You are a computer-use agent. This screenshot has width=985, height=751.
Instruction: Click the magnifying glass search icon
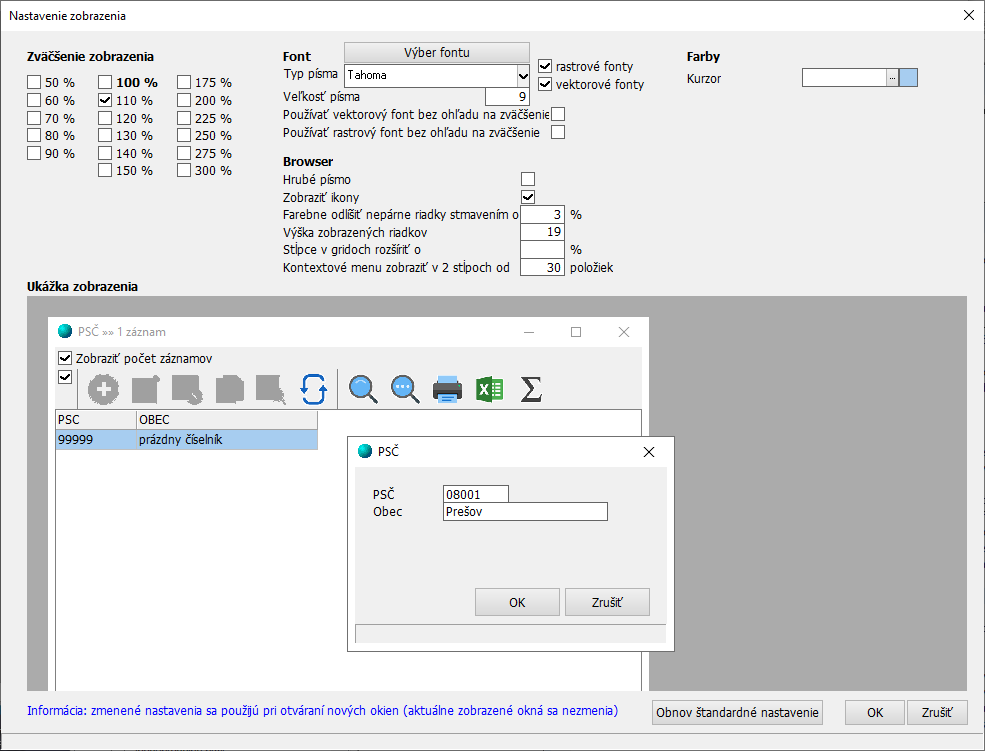(x=363, y=389)
